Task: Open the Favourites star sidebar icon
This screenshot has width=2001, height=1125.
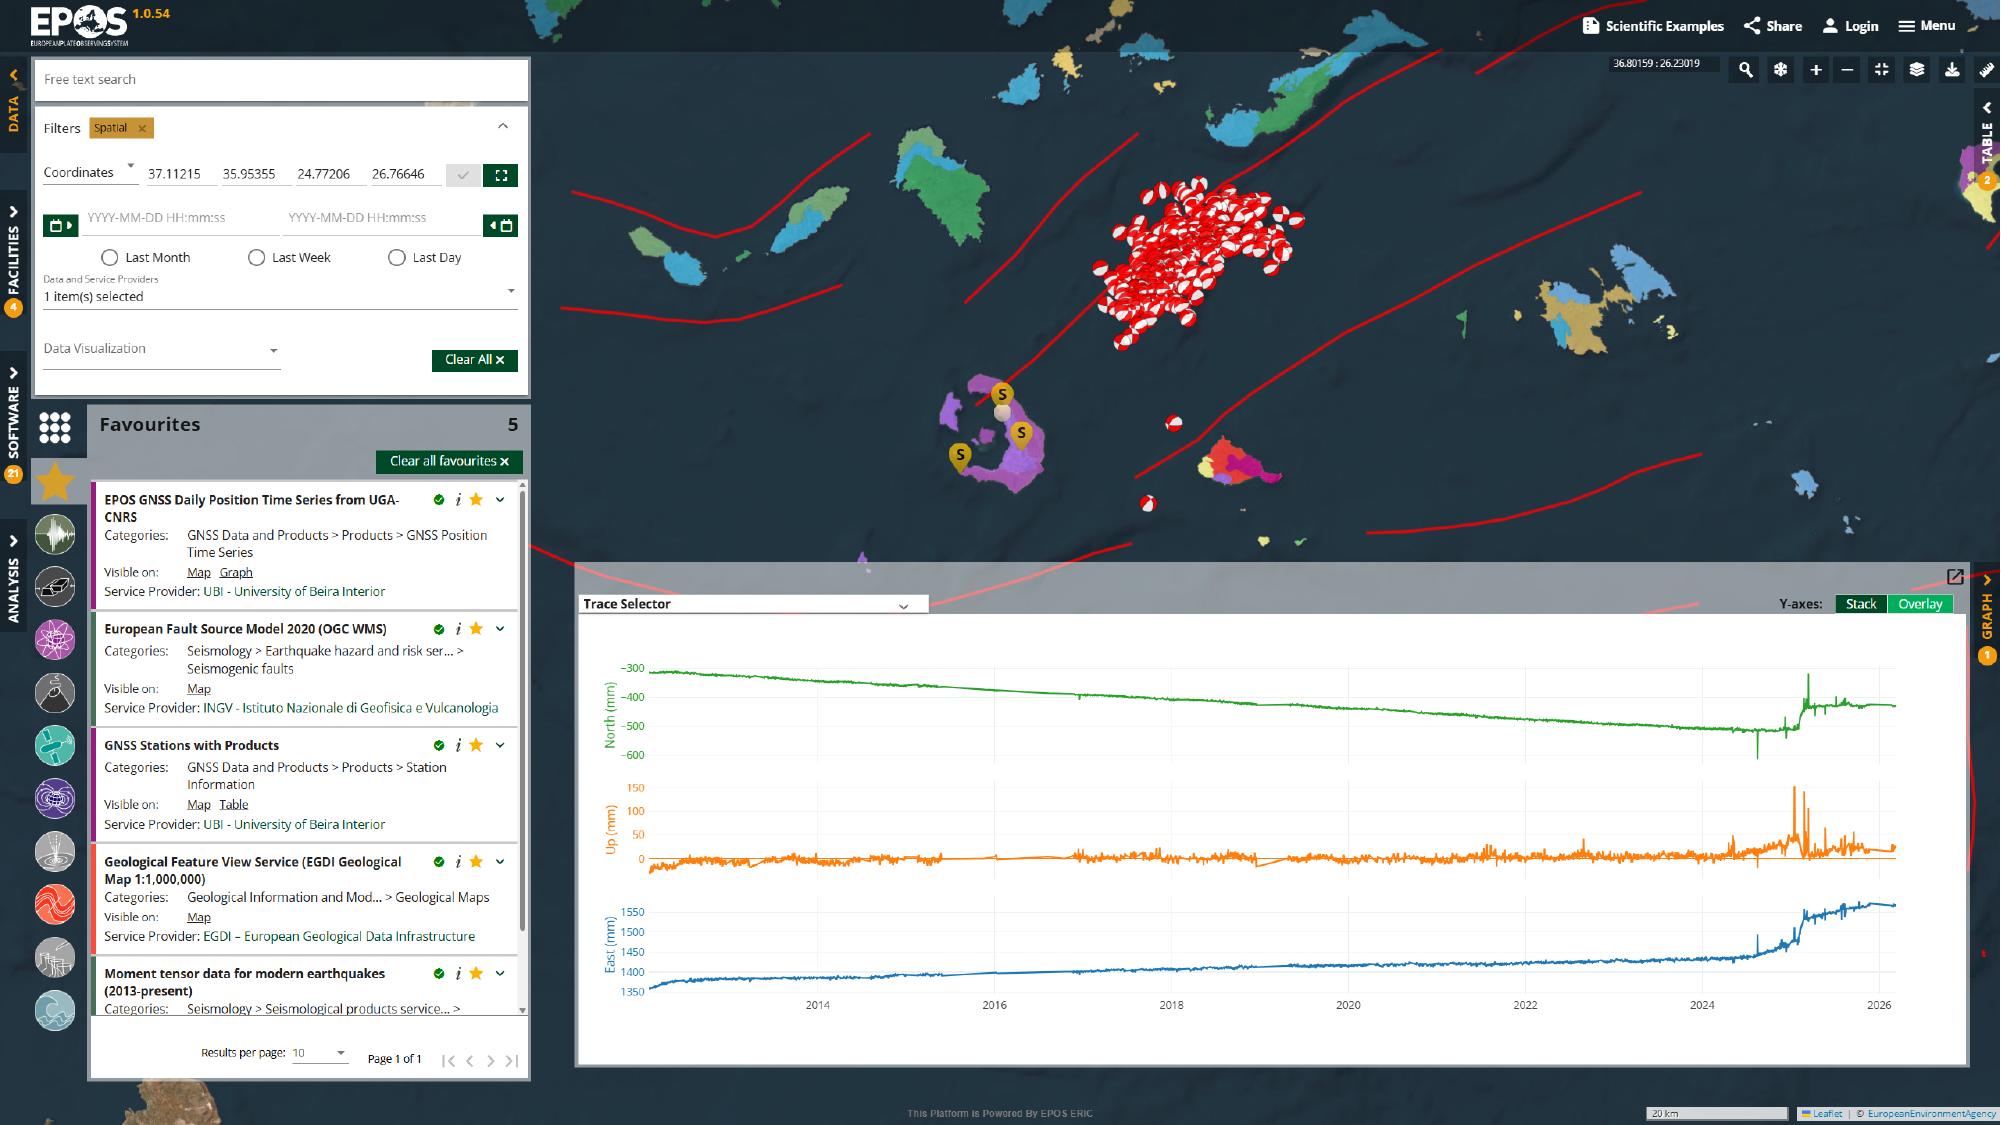Action: pos(55,482)
